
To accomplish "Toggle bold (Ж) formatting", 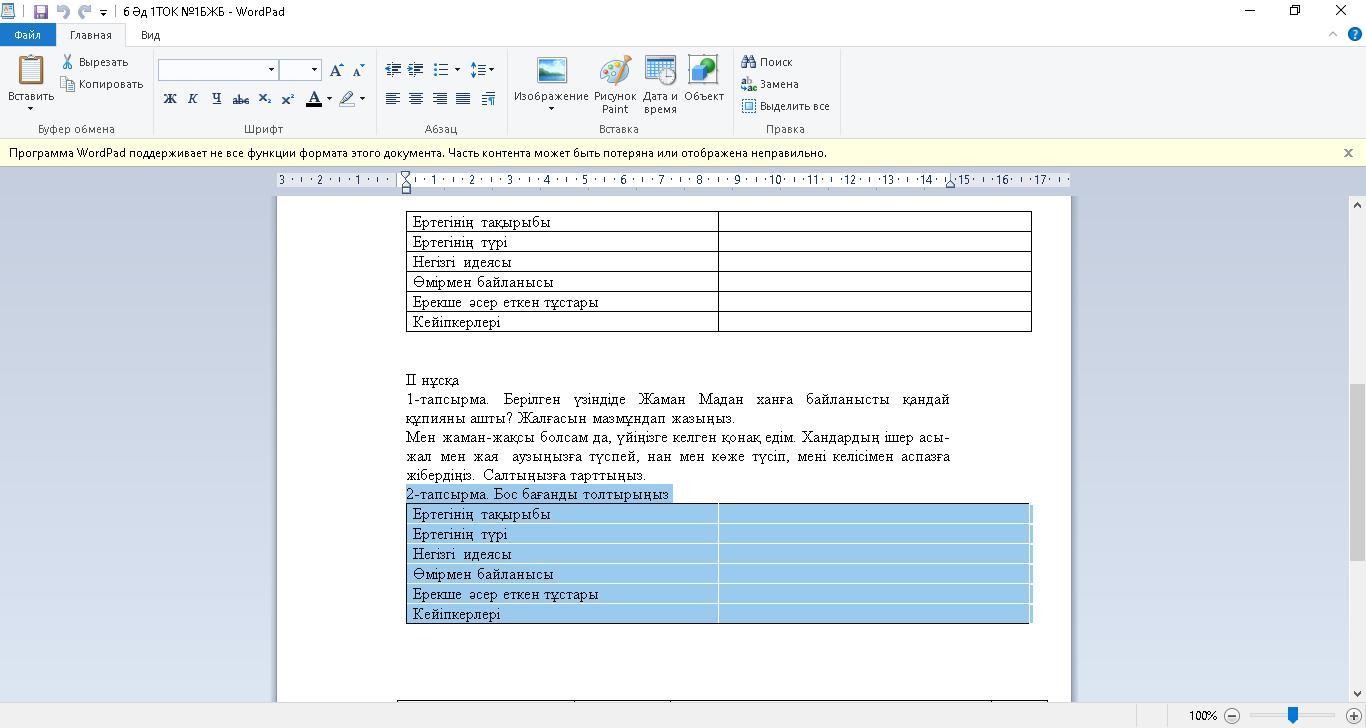I will tap(170, 99).
